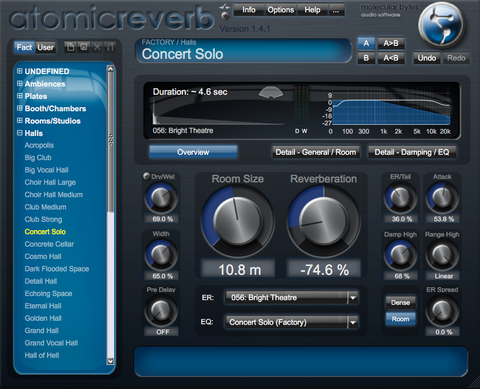Click the preset name display Concert Solo
Screen dimensions: 480x389
tap(244, 51)
